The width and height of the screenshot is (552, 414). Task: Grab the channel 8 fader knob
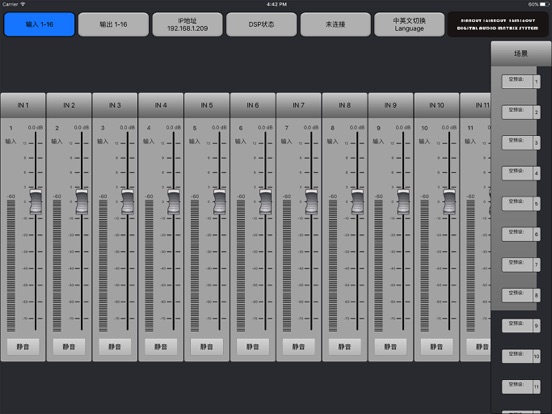tap(357, 202)
